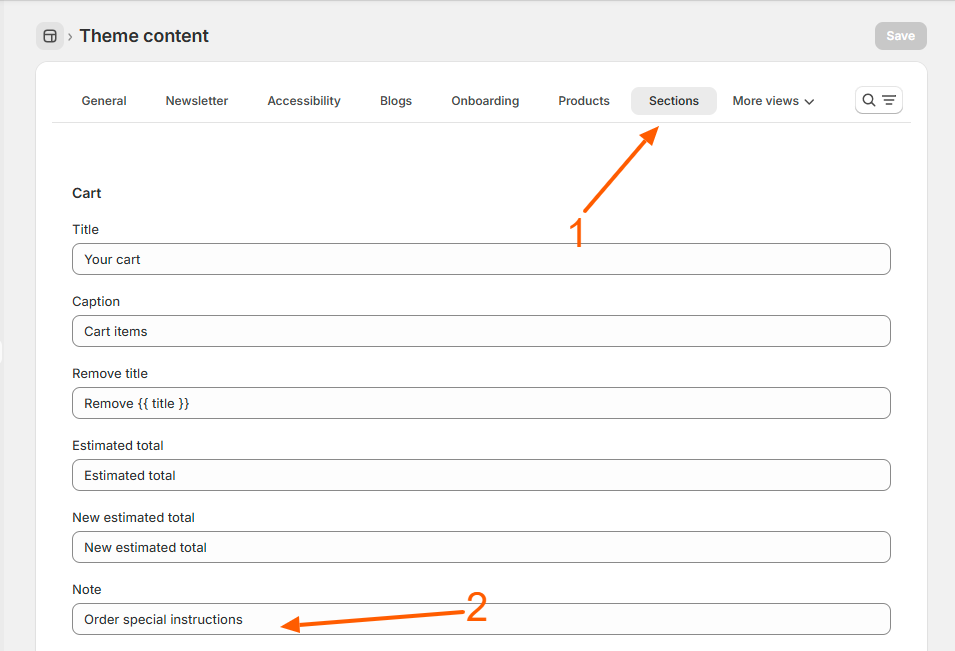This screenshot has height=651, width=955.
Task: Edit the Estimated total input field
Action: coord(481,474)
